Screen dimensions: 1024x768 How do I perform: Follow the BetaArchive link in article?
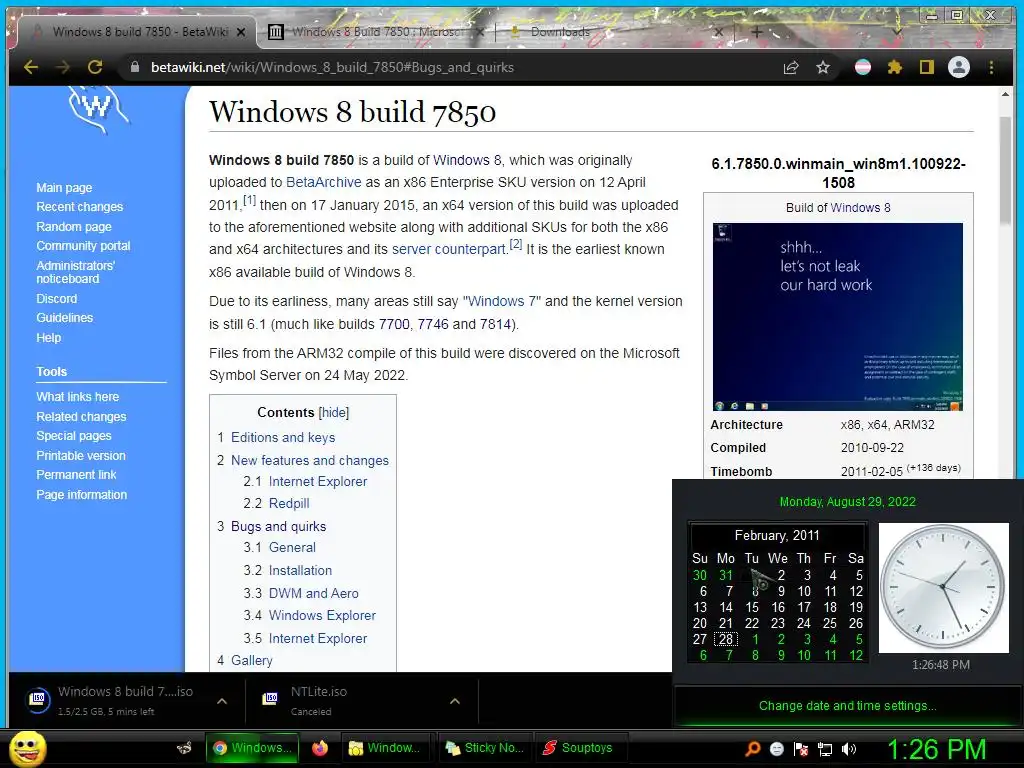coord(323,182)
